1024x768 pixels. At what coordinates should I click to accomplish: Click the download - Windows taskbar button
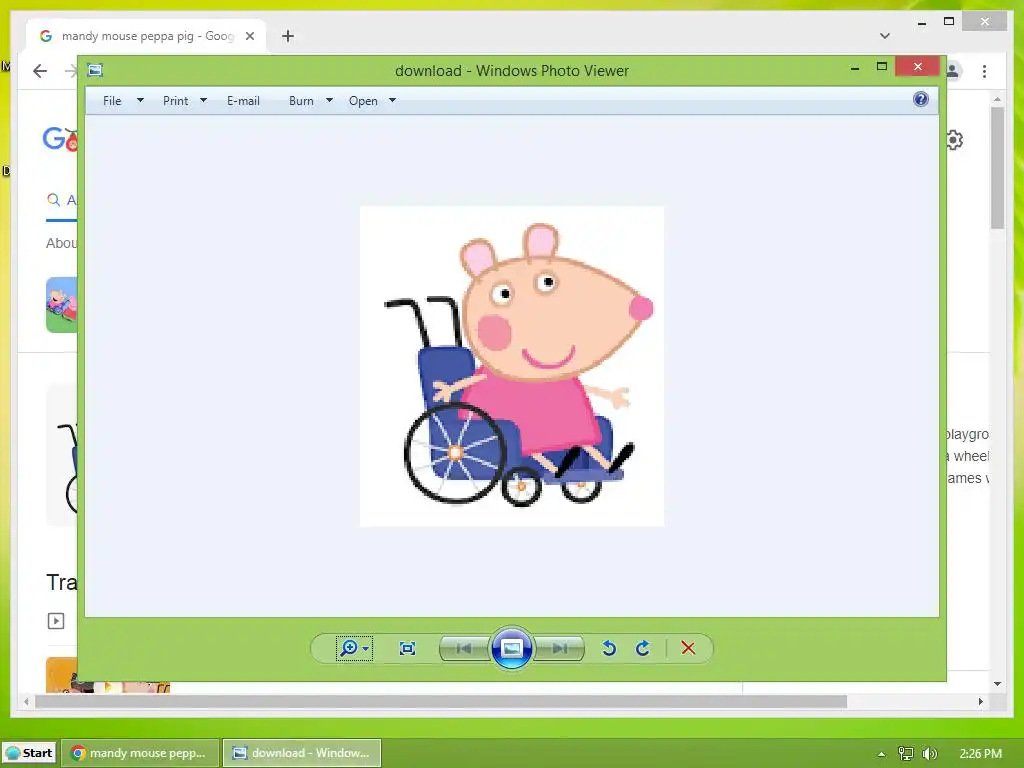click(302, 753)
